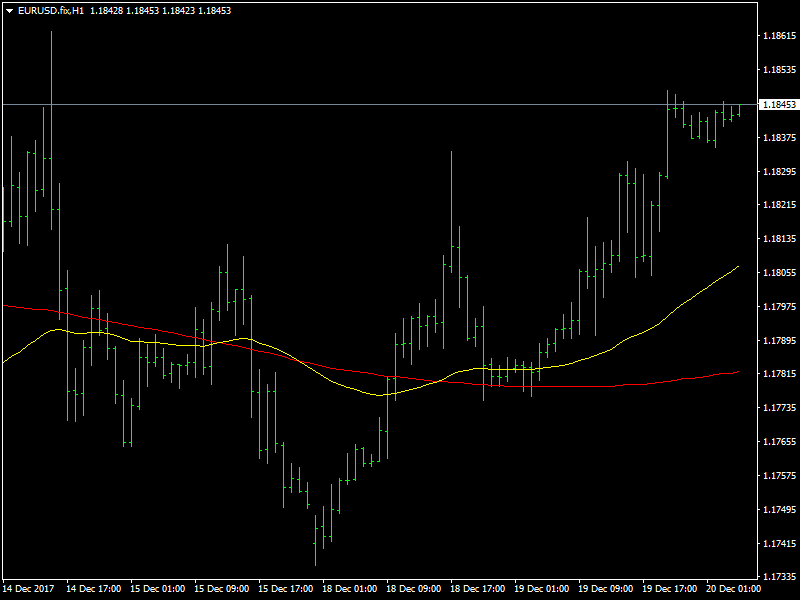Click the 18 Dec 09:00 time label

(x=414, y=589)
